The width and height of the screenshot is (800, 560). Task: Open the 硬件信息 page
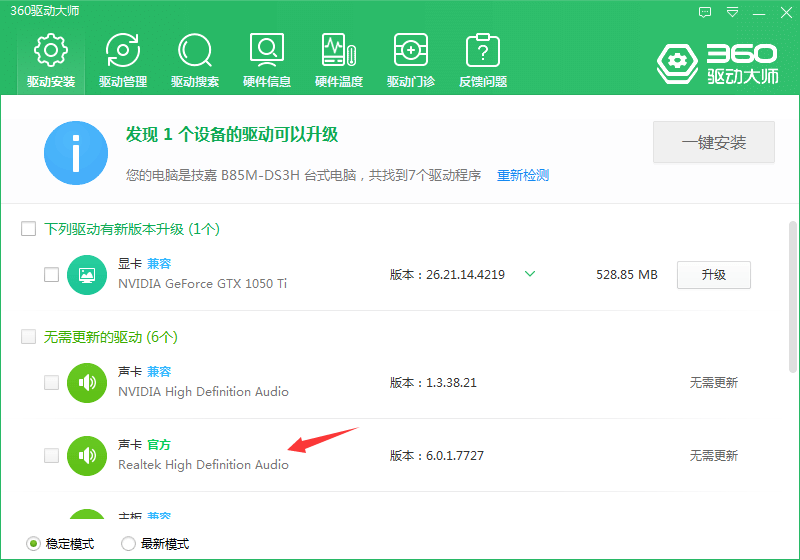pyautogui.click(x=267, y=60)
